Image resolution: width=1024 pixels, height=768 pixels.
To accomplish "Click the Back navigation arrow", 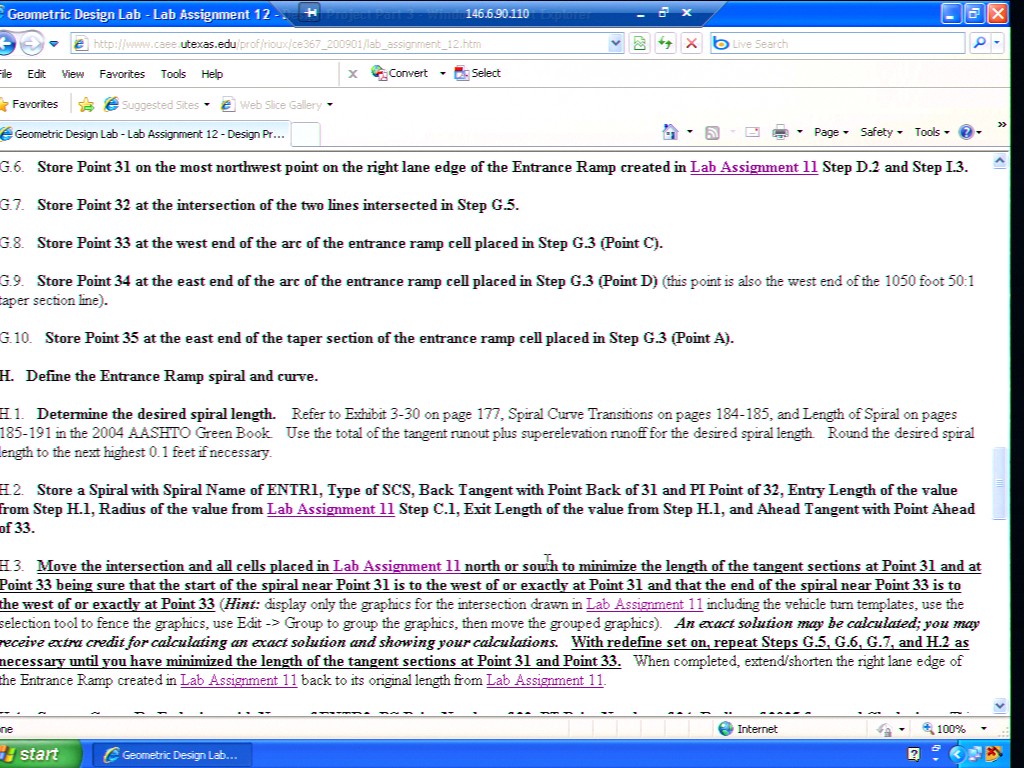I will coord(6,44).
